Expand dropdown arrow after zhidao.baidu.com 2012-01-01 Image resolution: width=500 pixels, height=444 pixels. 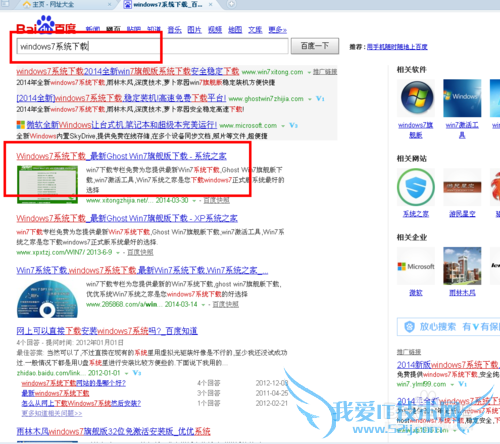(x=127, y=373)
